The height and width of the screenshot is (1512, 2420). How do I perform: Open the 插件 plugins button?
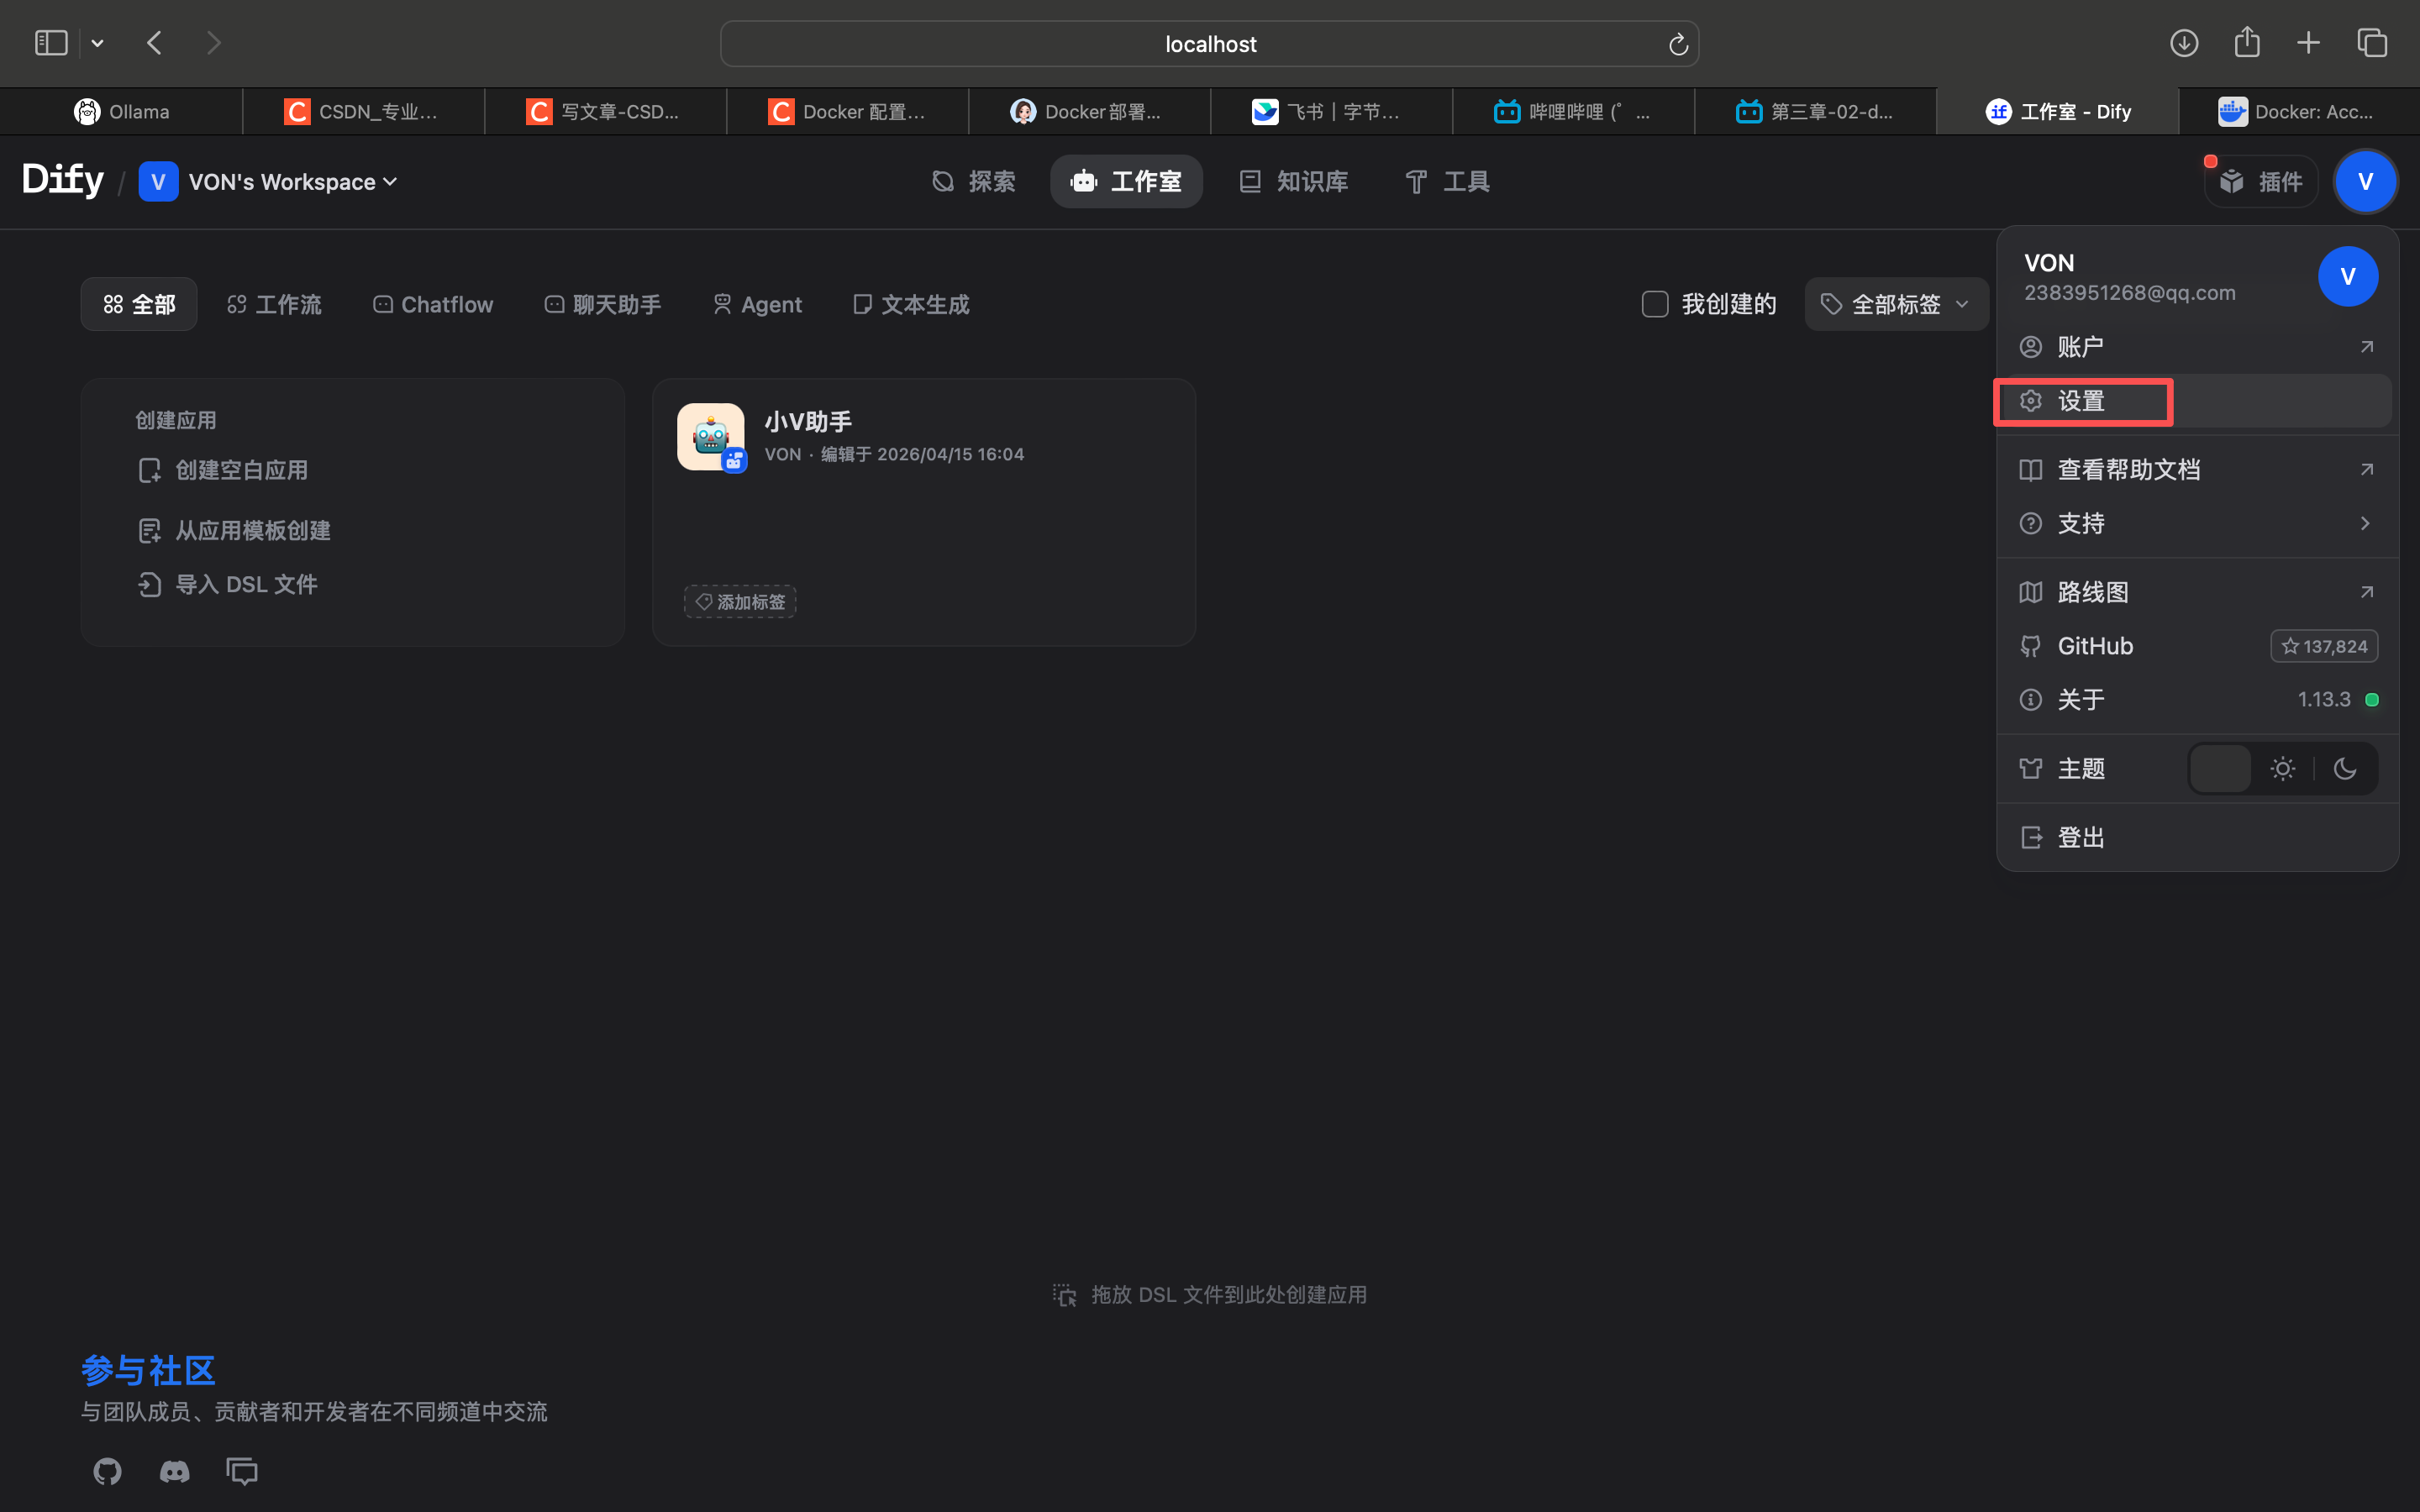click(2262, 181)
